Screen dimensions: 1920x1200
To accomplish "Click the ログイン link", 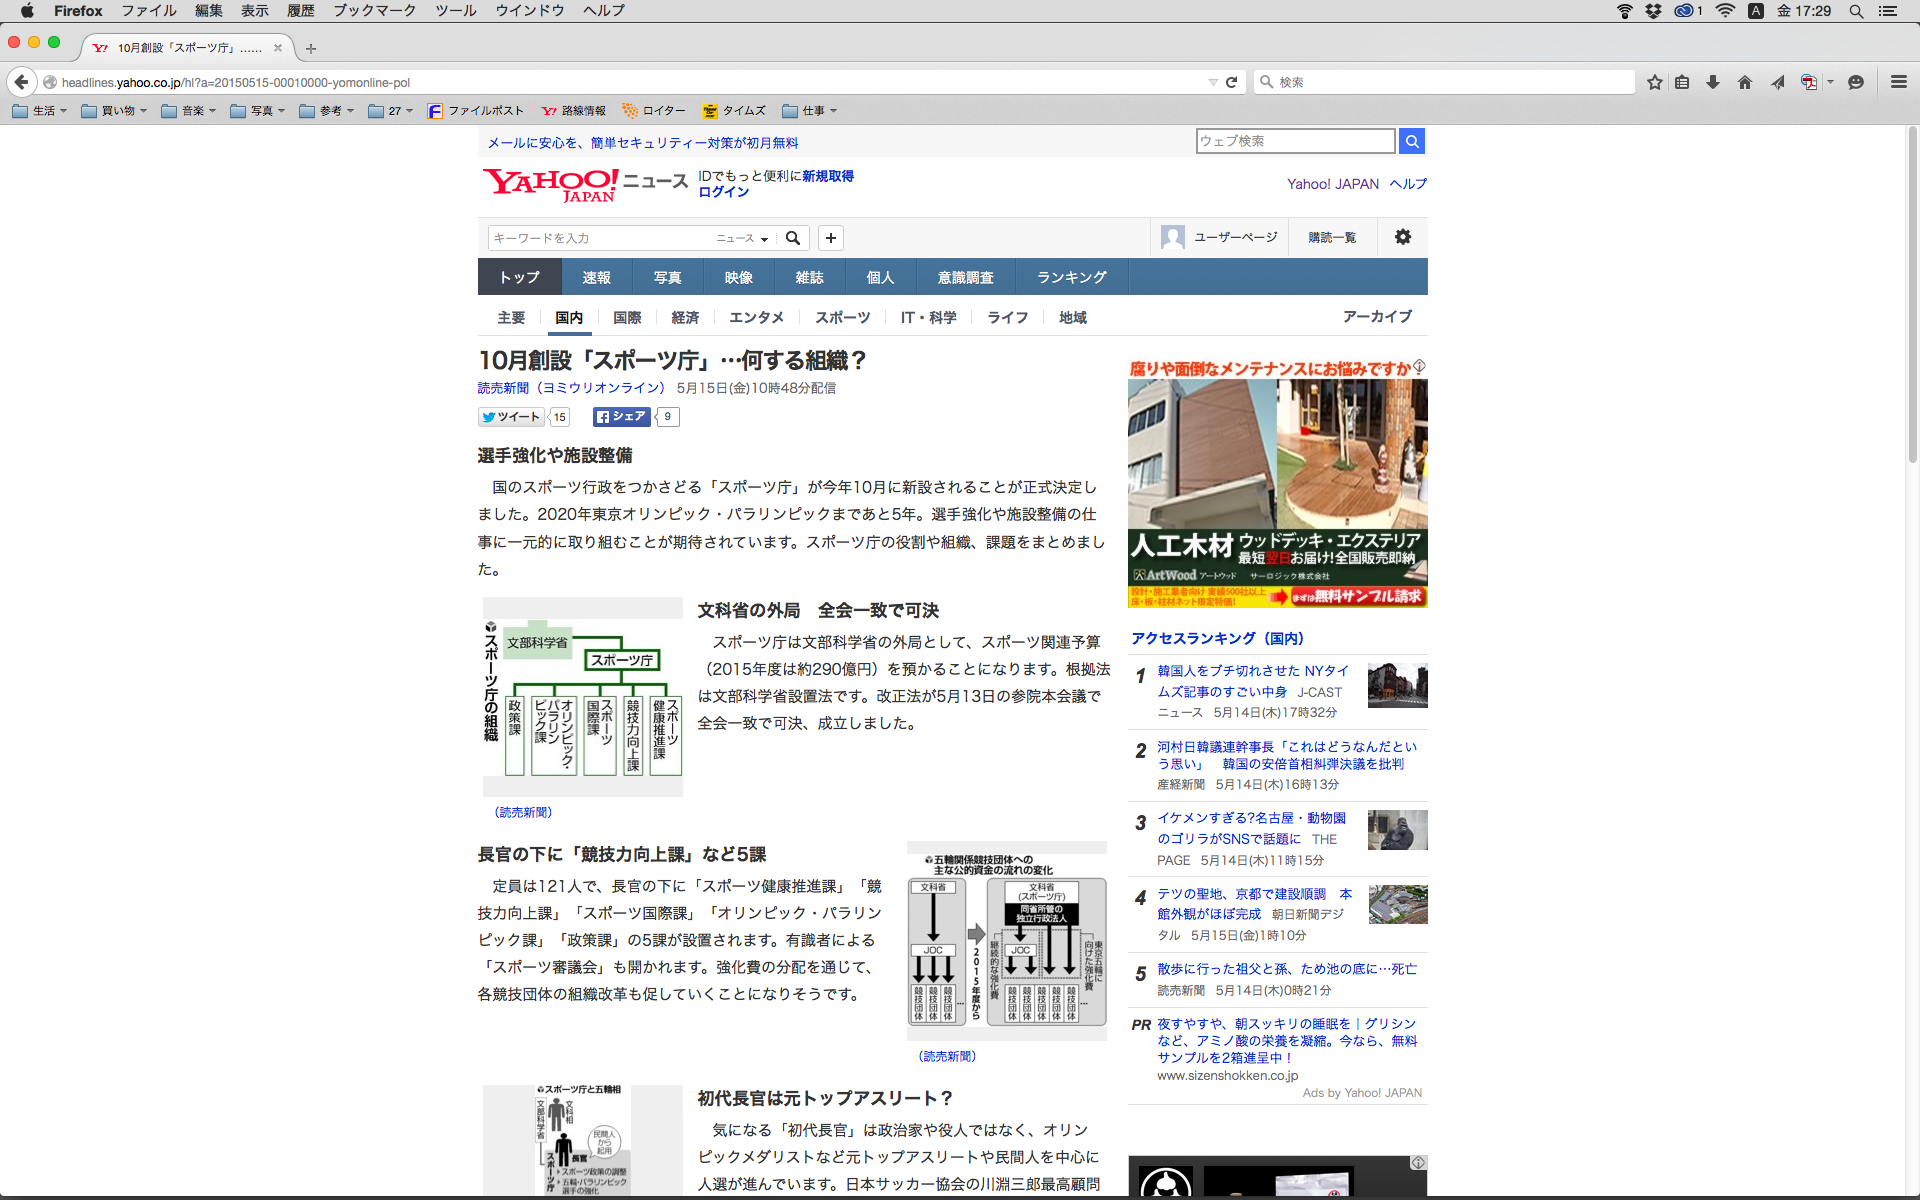I will click(x=723, y=192).
